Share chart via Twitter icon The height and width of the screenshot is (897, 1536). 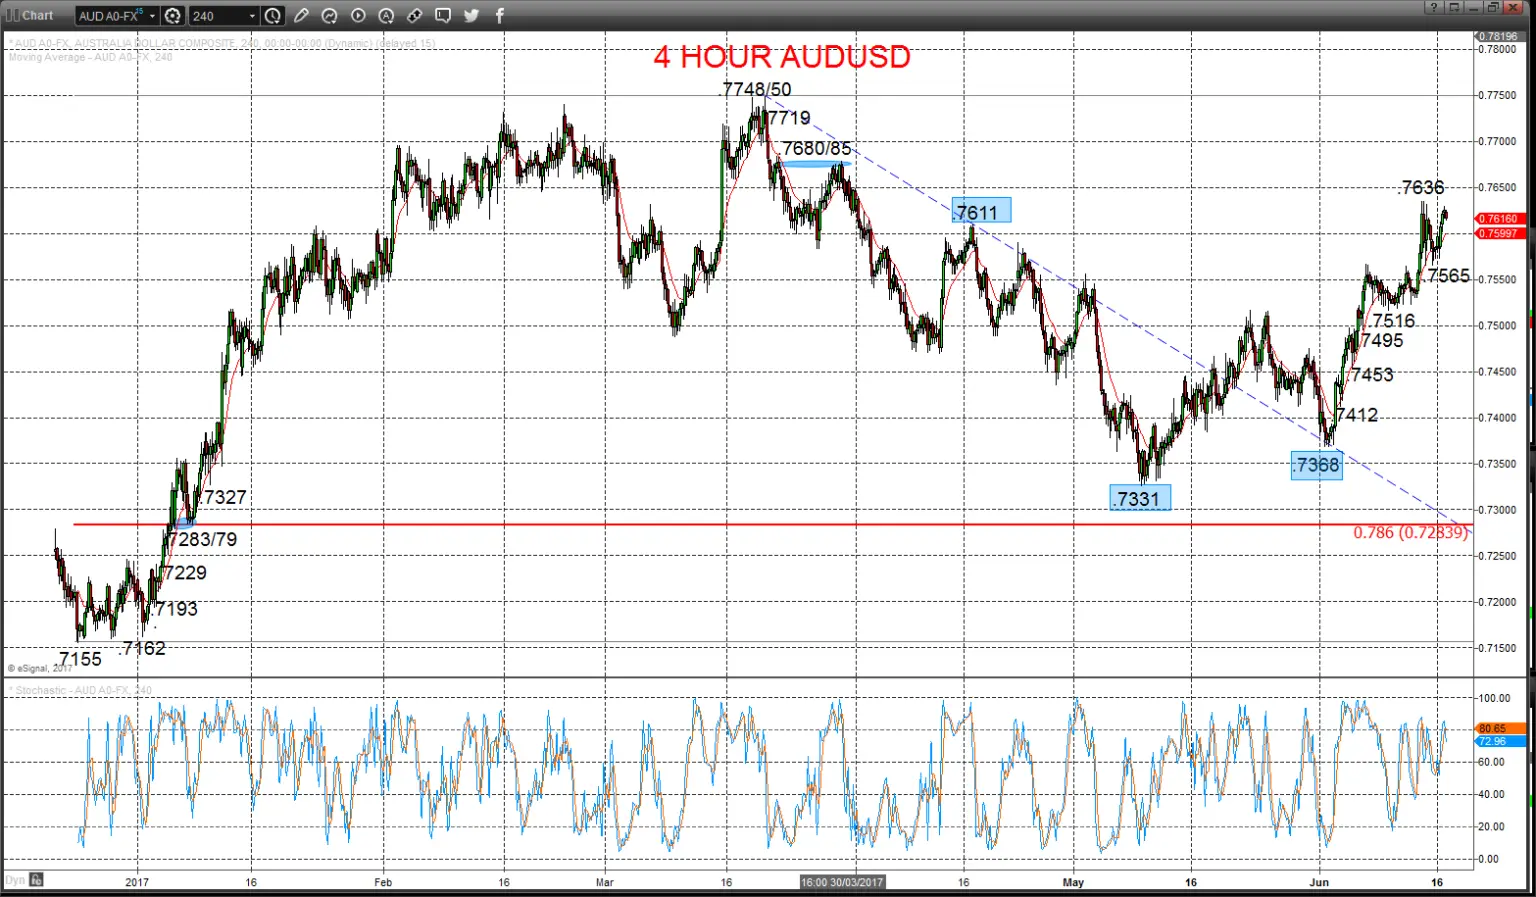point(471,16)
